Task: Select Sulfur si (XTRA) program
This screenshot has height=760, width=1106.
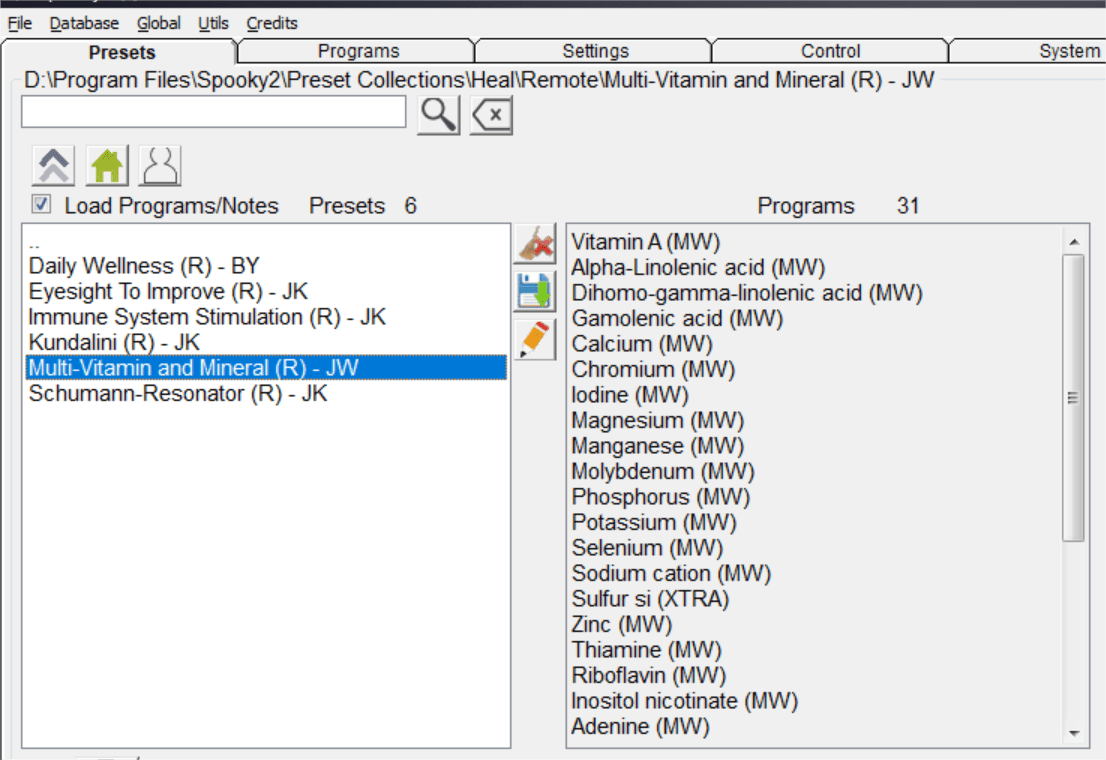Action: tap(815, 598)
